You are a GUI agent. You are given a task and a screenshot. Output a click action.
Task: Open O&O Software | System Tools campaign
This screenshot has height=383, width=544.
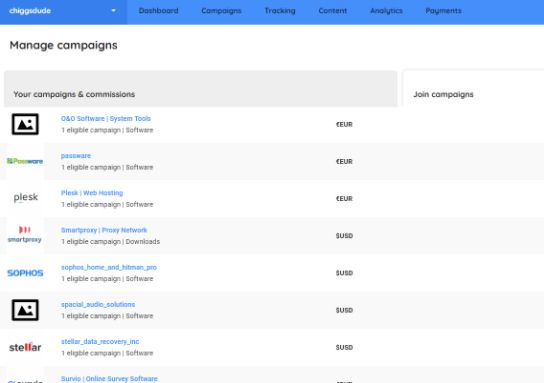(x=106, y=119)
